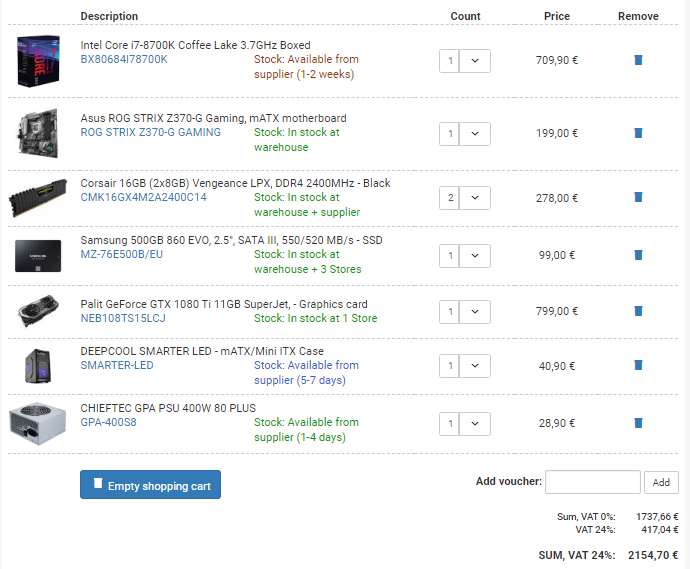The height and width of the screenshot is (569, 690).
Task: Expand count dropdown for CHIEFTEC GPA PSU
Action: [x=475, y=424]
